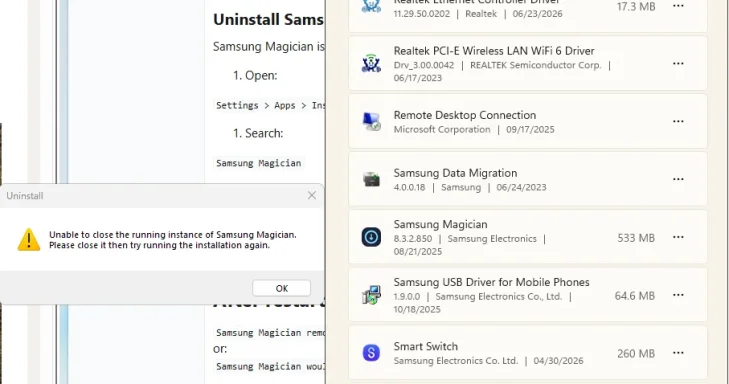Open Smart Switch three-dot options menu

(x=678, y=353)
